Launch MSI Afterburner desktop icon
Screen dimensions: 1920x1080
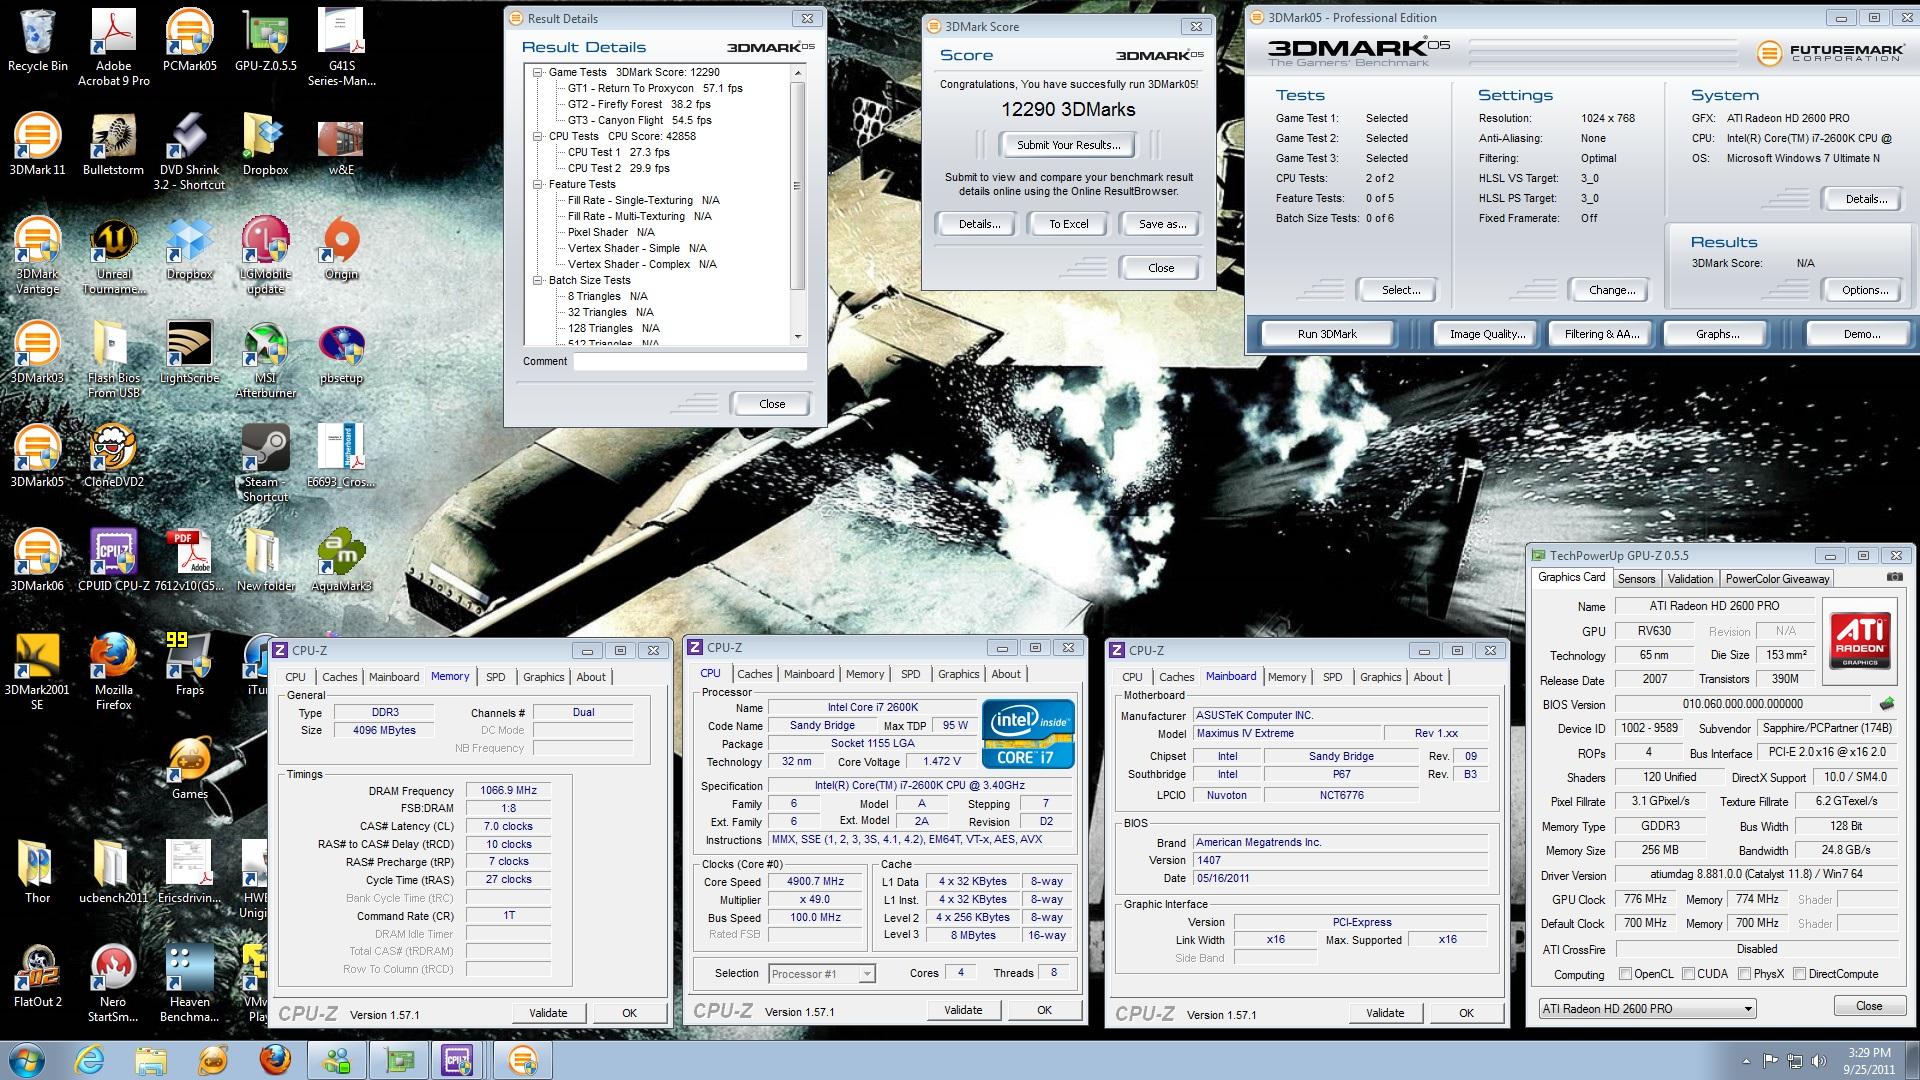[266, 359]
